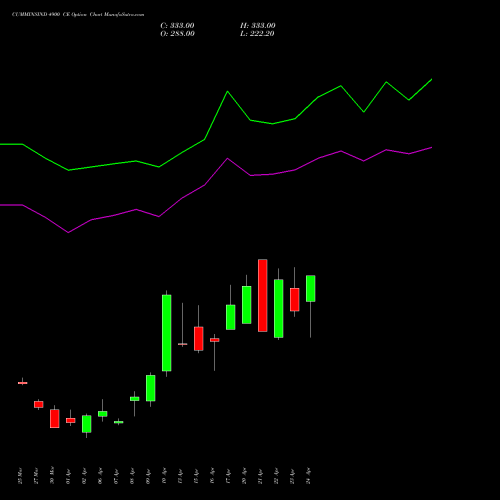Click the 15 Apr date label
Image resolution: width=500 pixels, height=500 pixels.
point(196,476)
